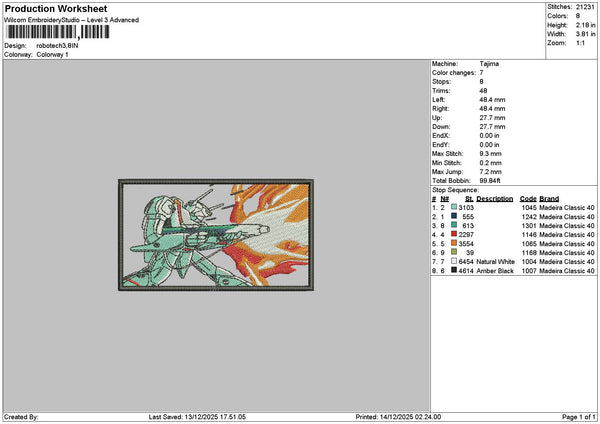Screen dimensions: 600x424
Task: Click thread code '1168' in row 6
Action: tap(529, 253)
